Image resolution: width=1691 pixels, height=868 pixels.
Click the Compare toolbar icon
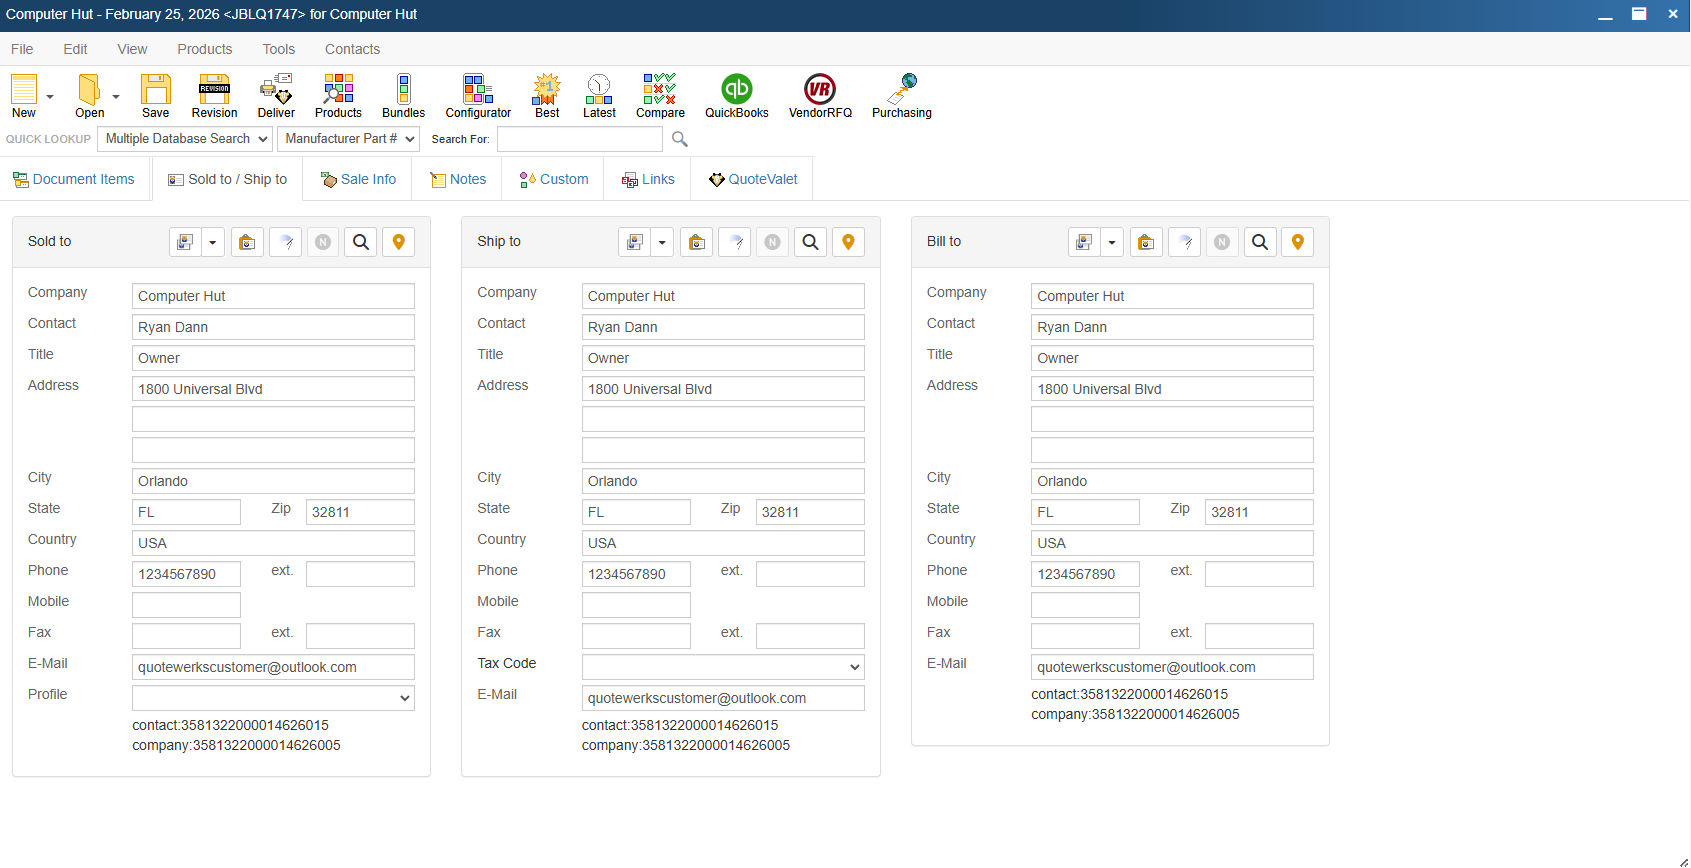(x=660, y=95)
